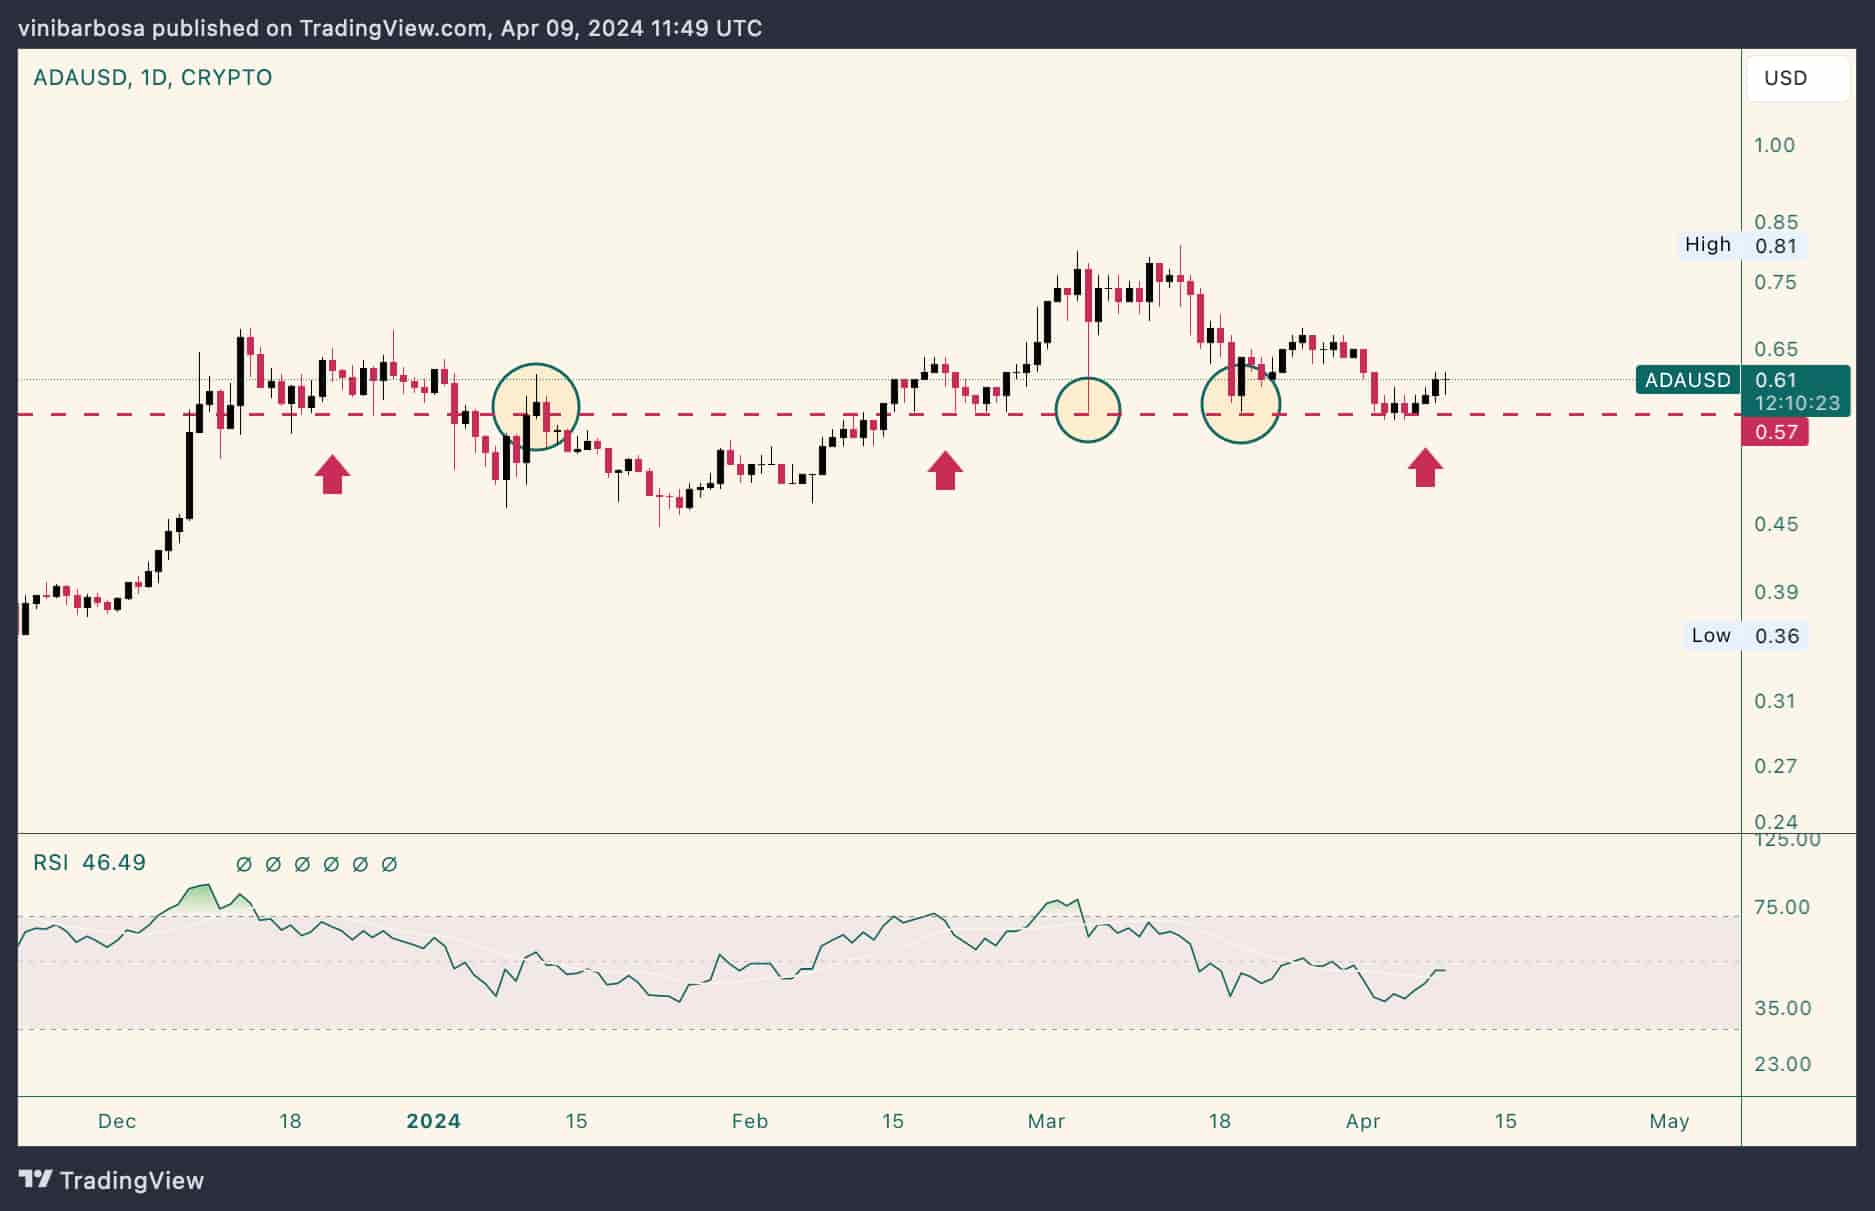Click the circled candle annotation near March 18
The image size is (1875, 1211).
1241,405
